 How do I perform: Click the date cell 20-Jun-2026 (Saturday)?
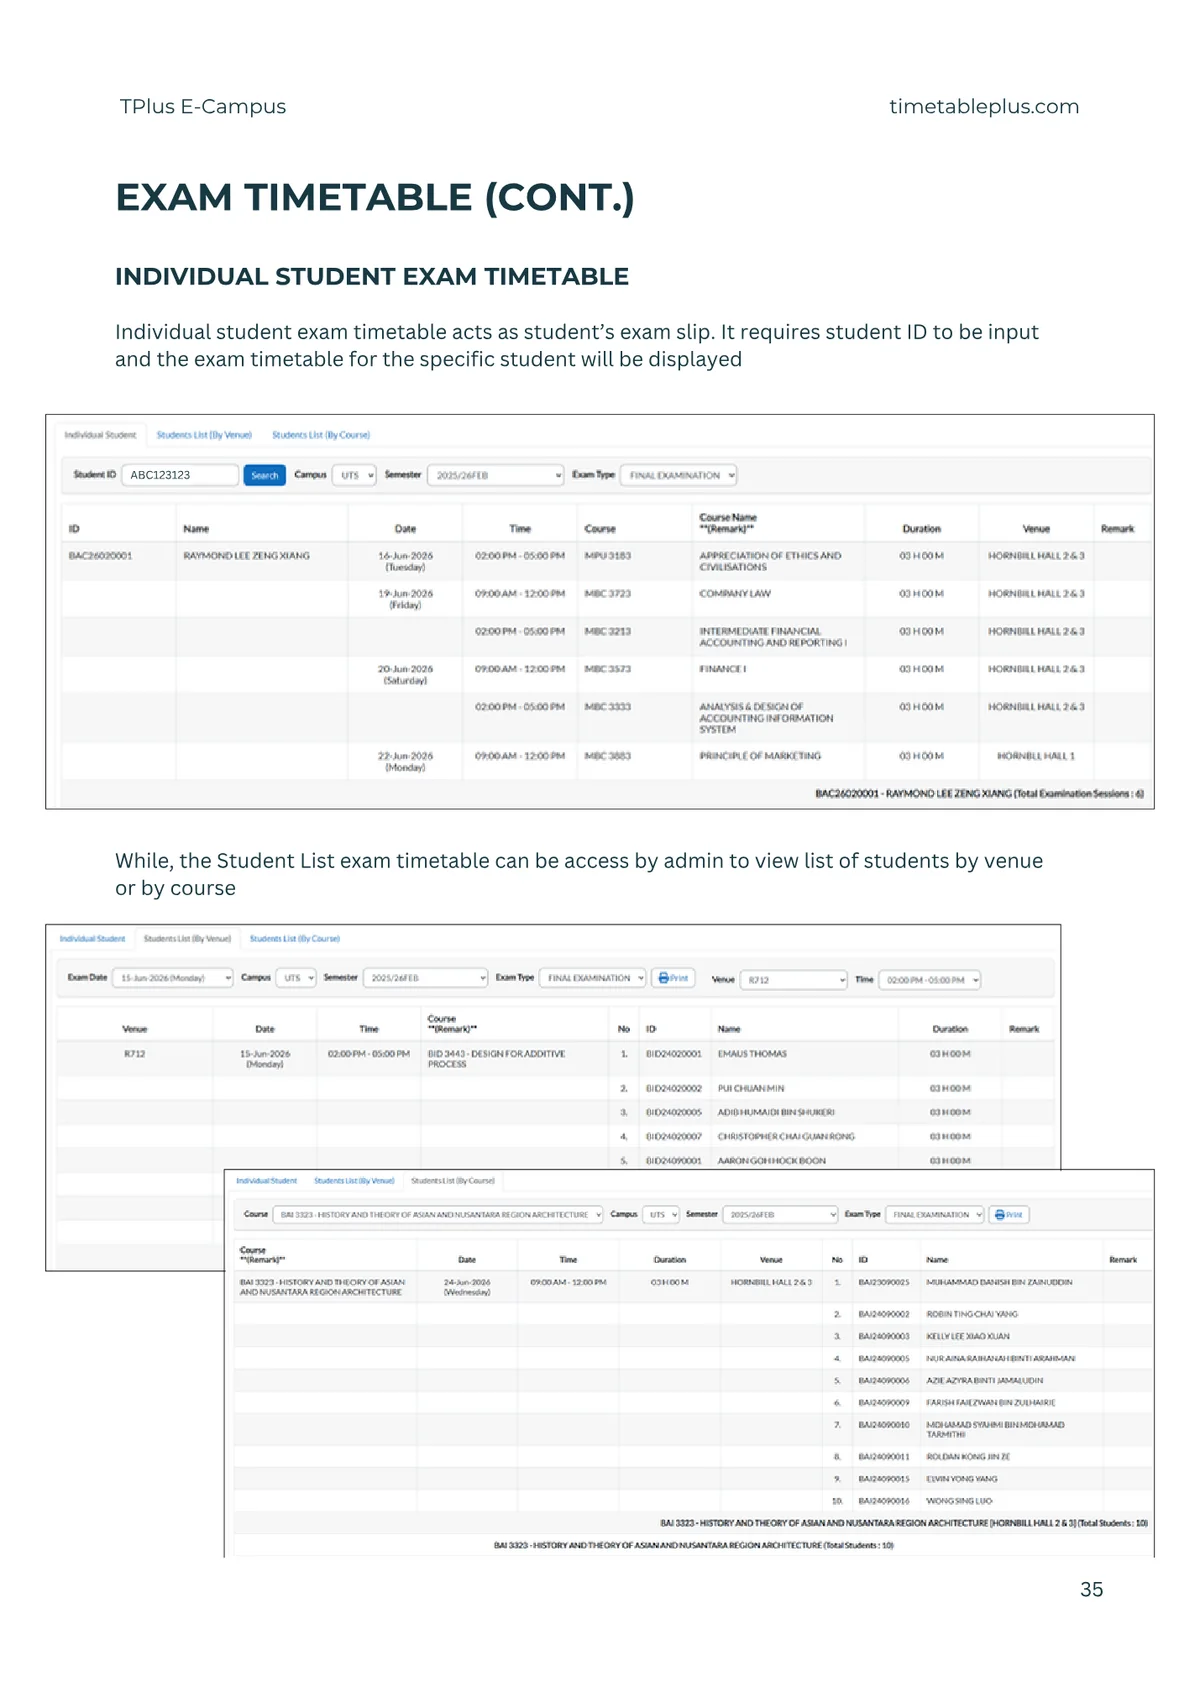point(405,674)
